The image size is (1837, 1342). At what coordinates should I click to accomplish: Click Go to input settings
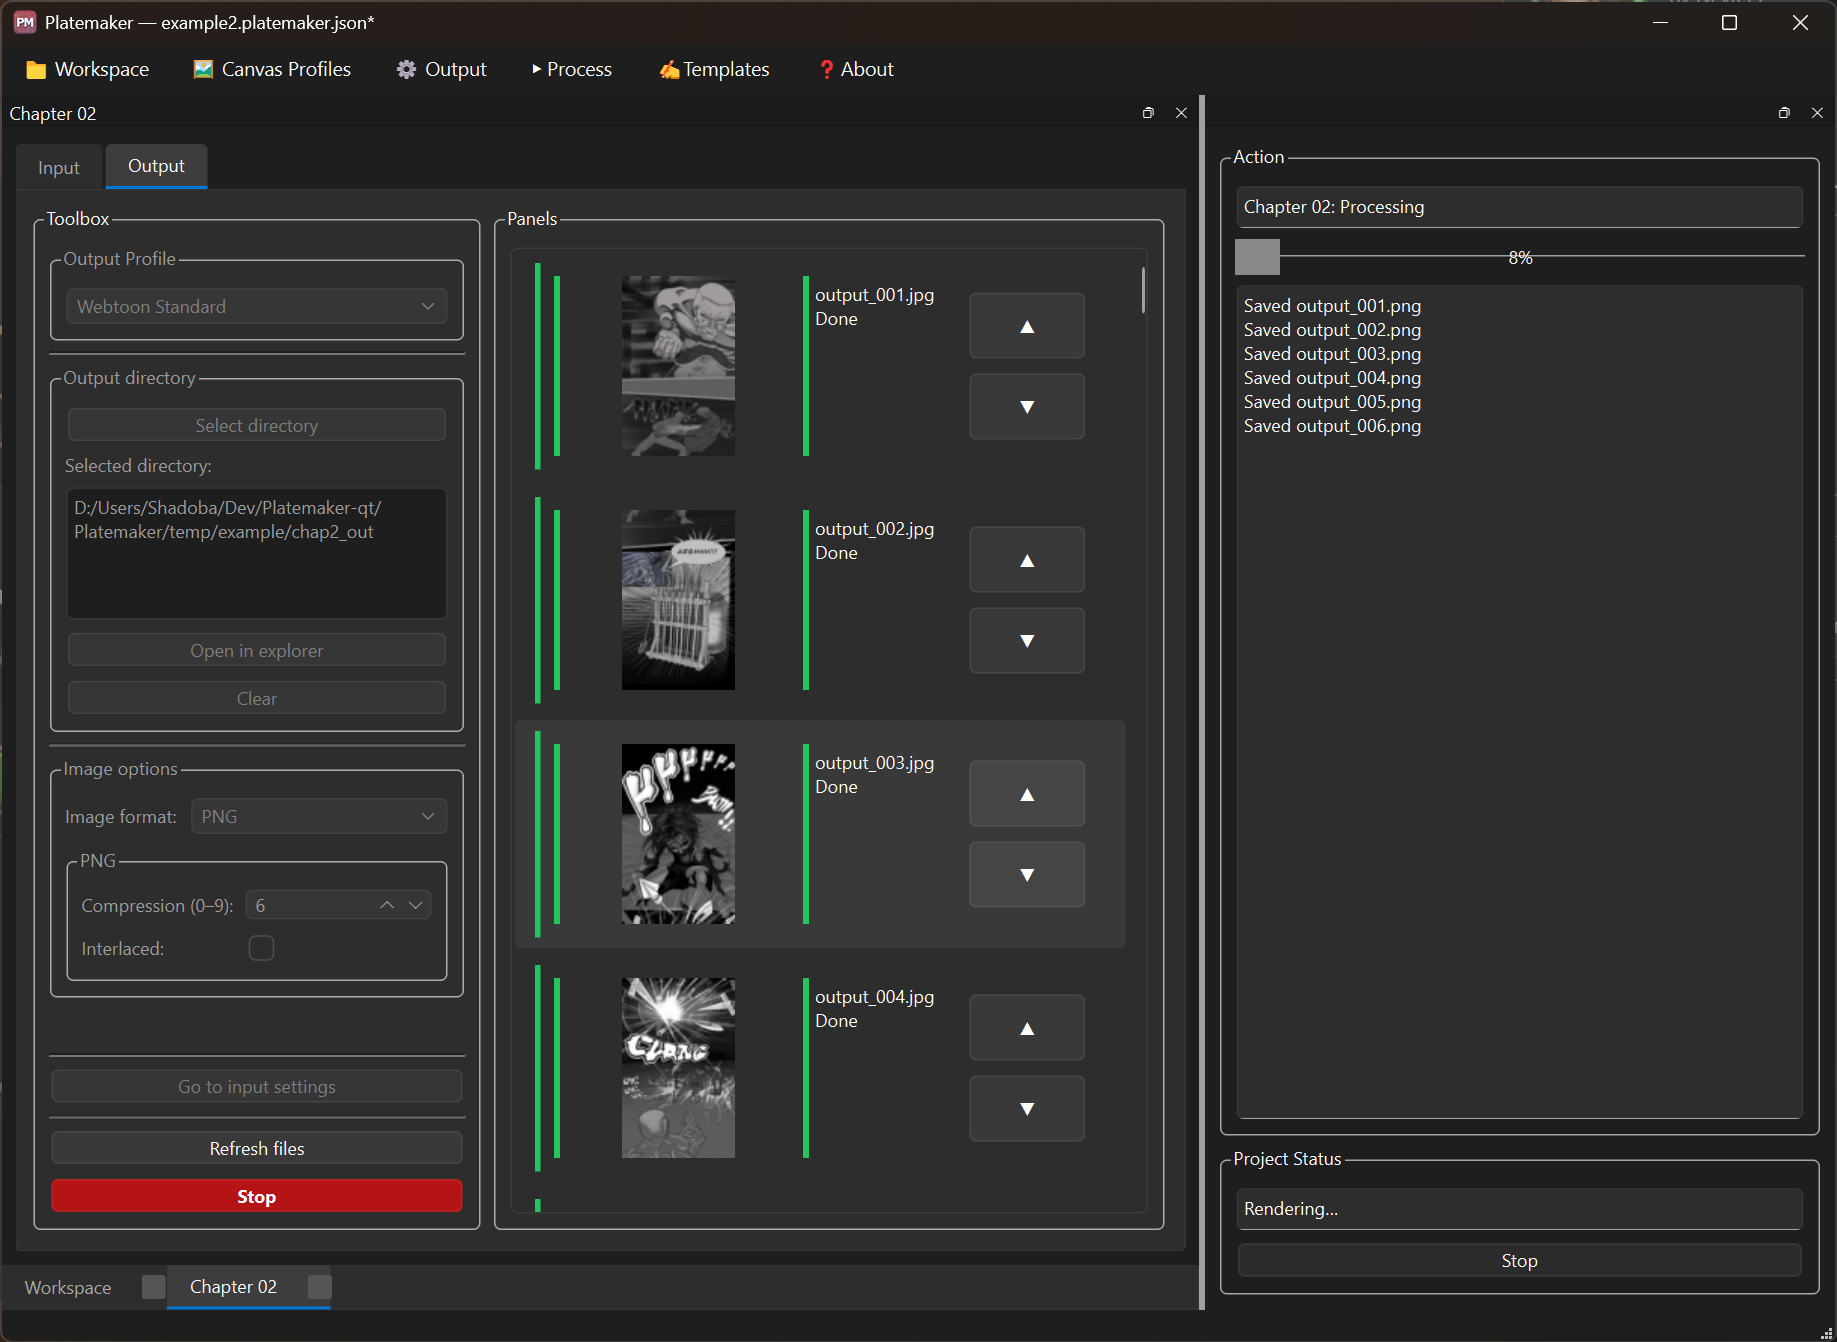tap(257, 1086)
